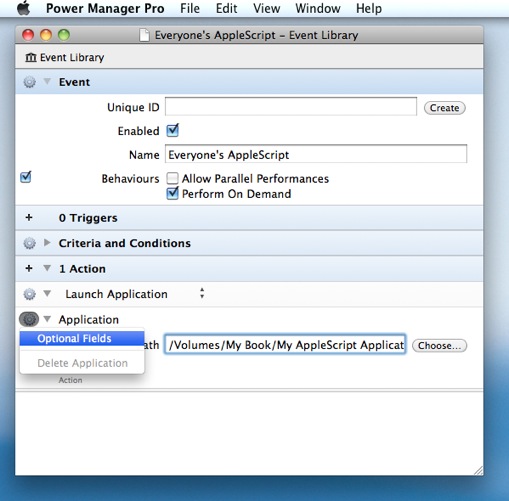Open the Launch Application action type popup

202,293
